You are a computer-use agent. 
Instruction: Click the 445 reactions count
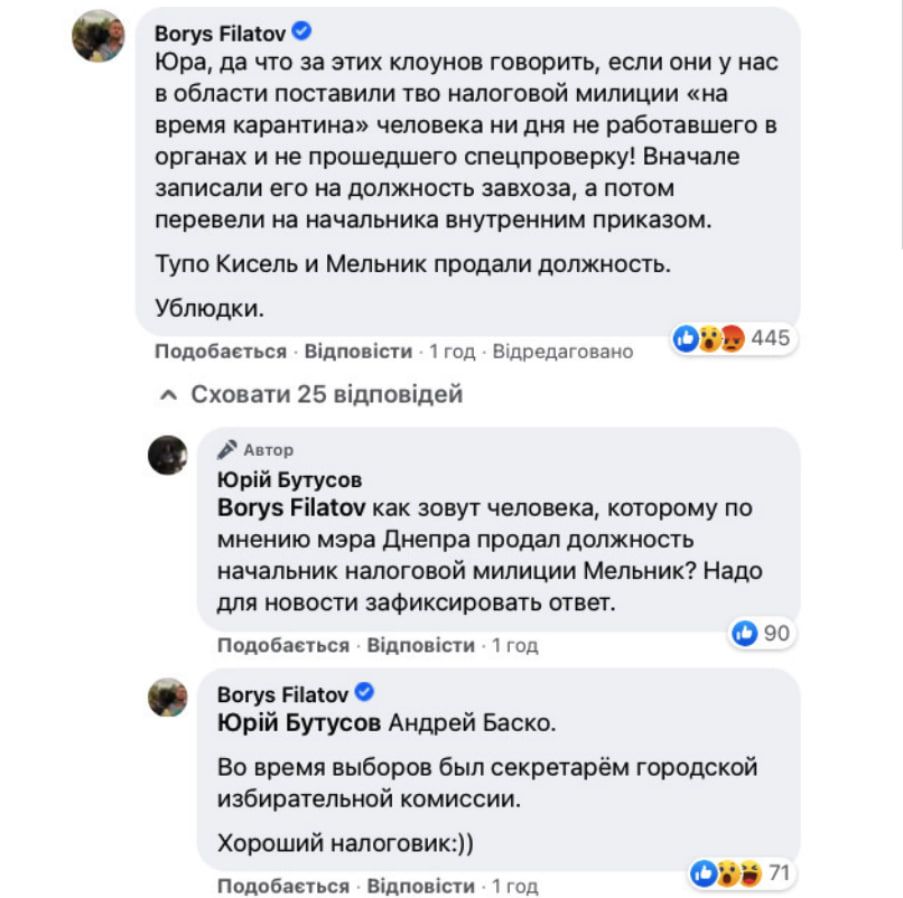(x=770, y=338)
